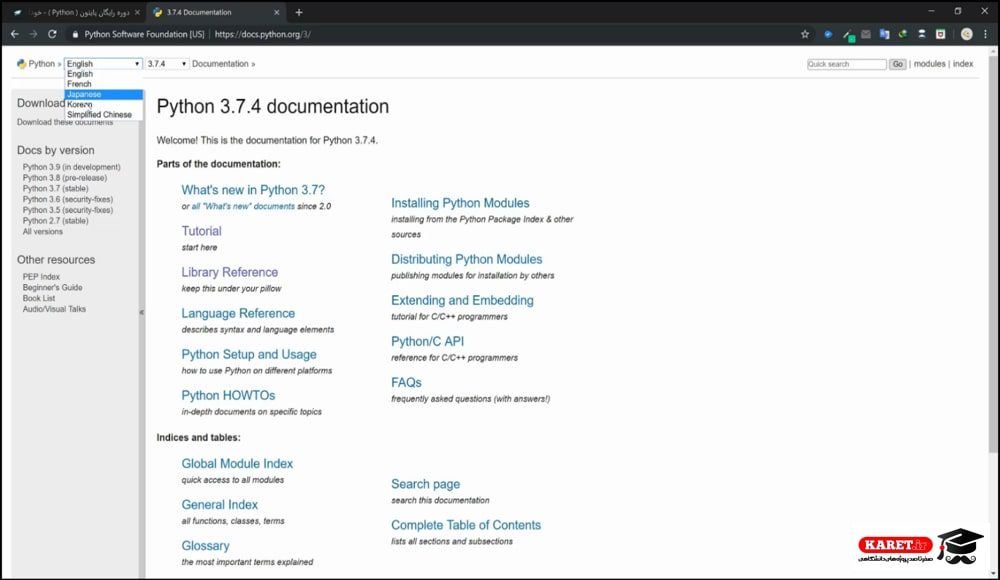Screen dimensions: 1000x580
Task: Collapse the sidebar with the arrow handle
Action: pyautogui.click(x=142, y=312)
